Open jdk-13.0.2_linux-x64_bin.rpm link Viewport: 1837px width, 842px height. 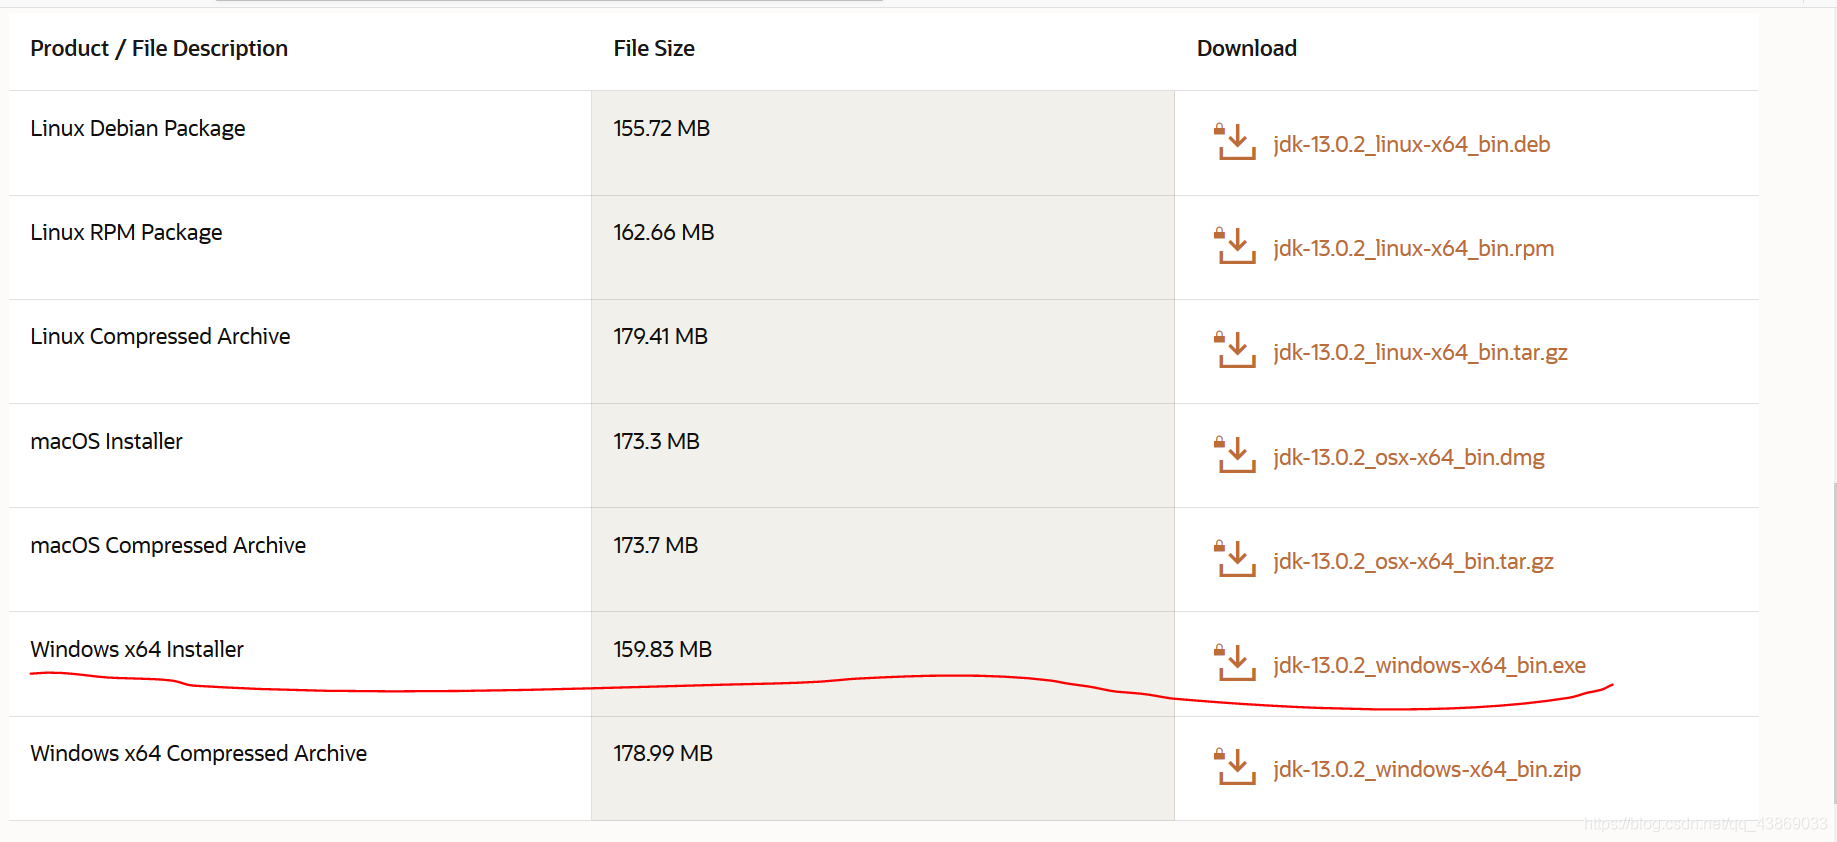click(1413, 248)
